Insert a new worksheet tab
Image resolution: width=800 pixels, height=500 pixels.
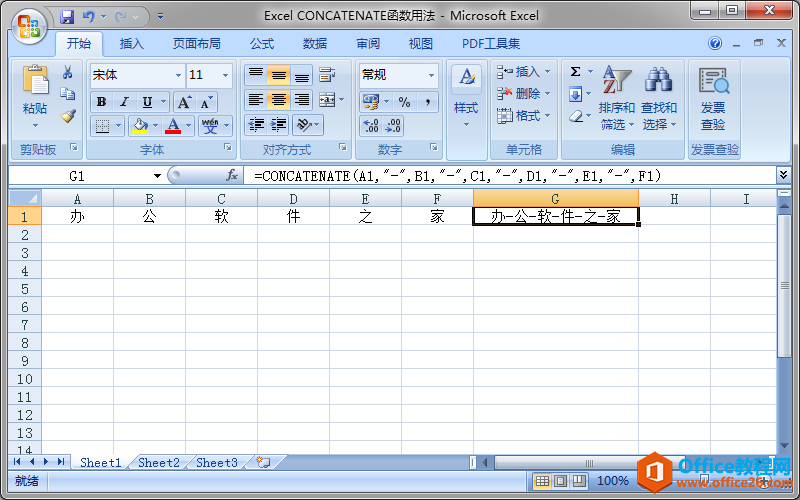pyautogui.click(x=263, y=462)
